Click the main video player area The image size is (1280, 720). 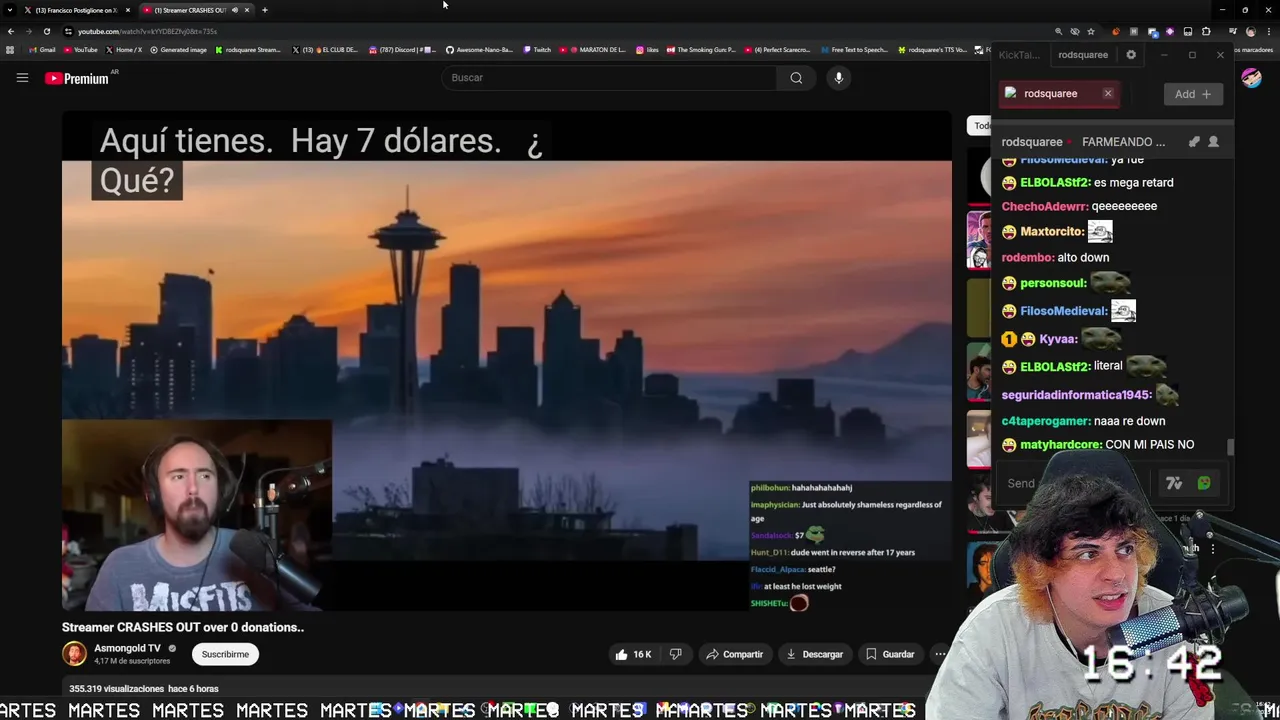tap(507, 360)
